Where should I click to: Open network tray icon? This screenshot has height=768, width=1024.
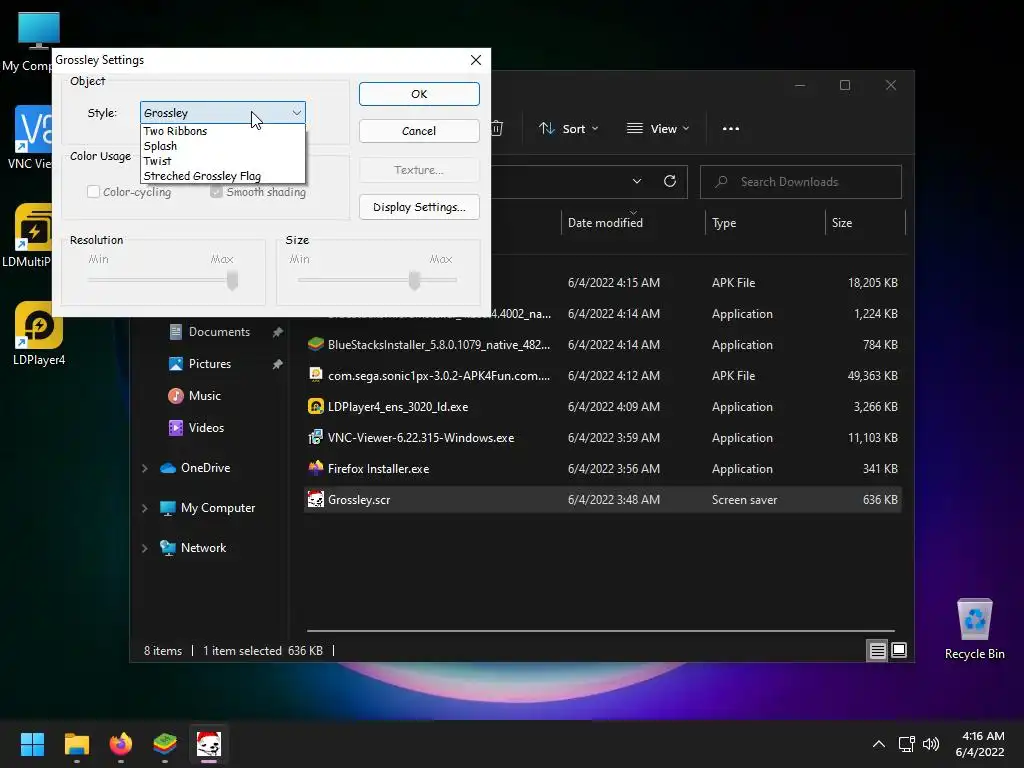(906, 744)
